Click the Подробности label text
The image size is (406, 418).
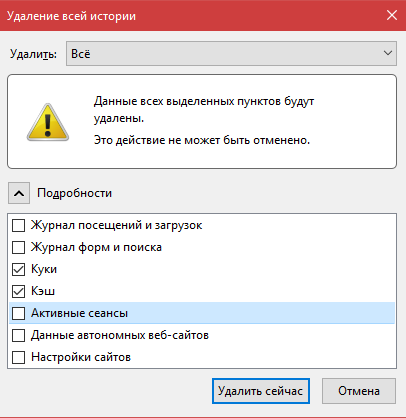74,193
